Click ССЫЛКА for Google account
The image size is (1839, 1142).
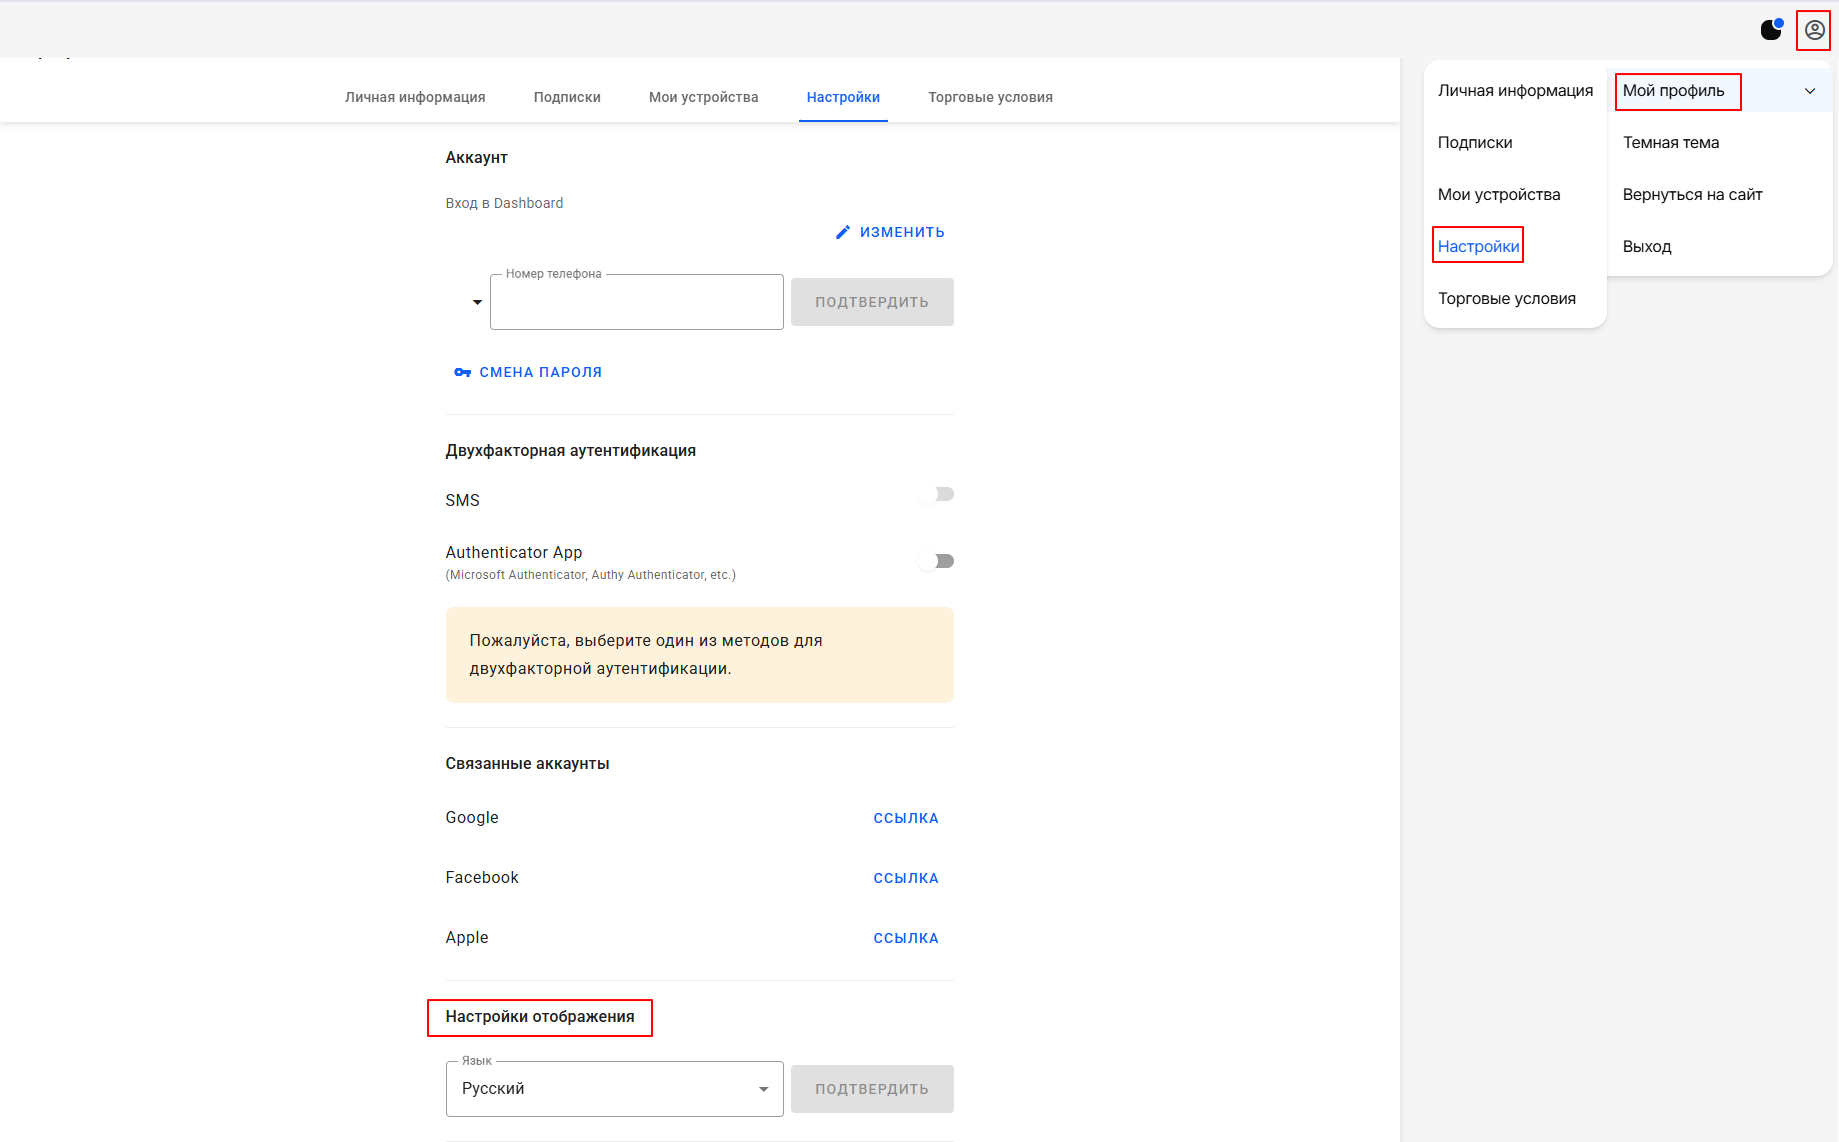click(906, 818)
